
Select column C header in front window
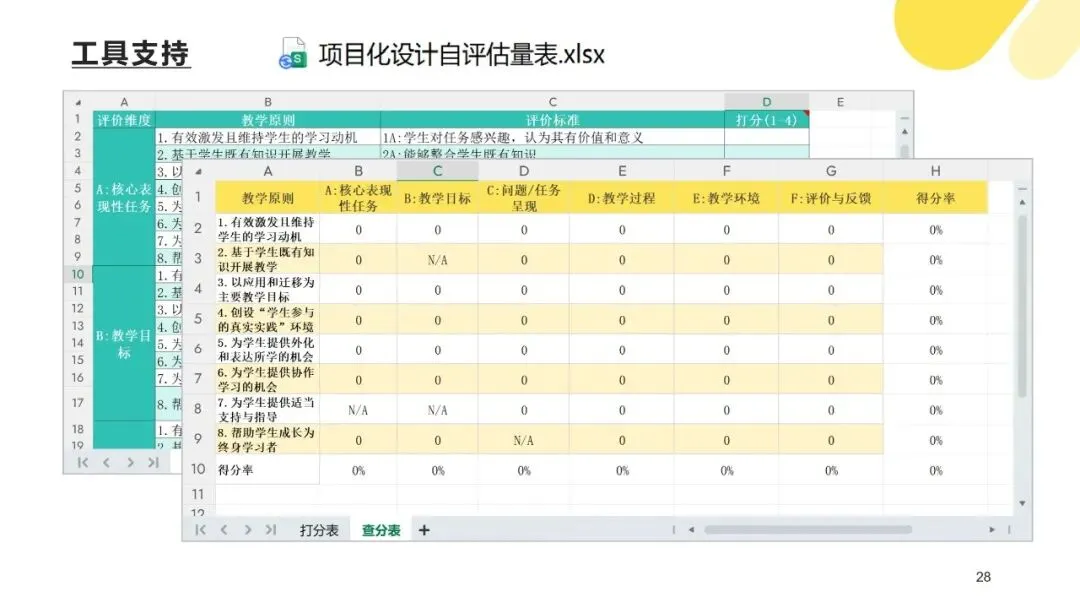[437, 171]
